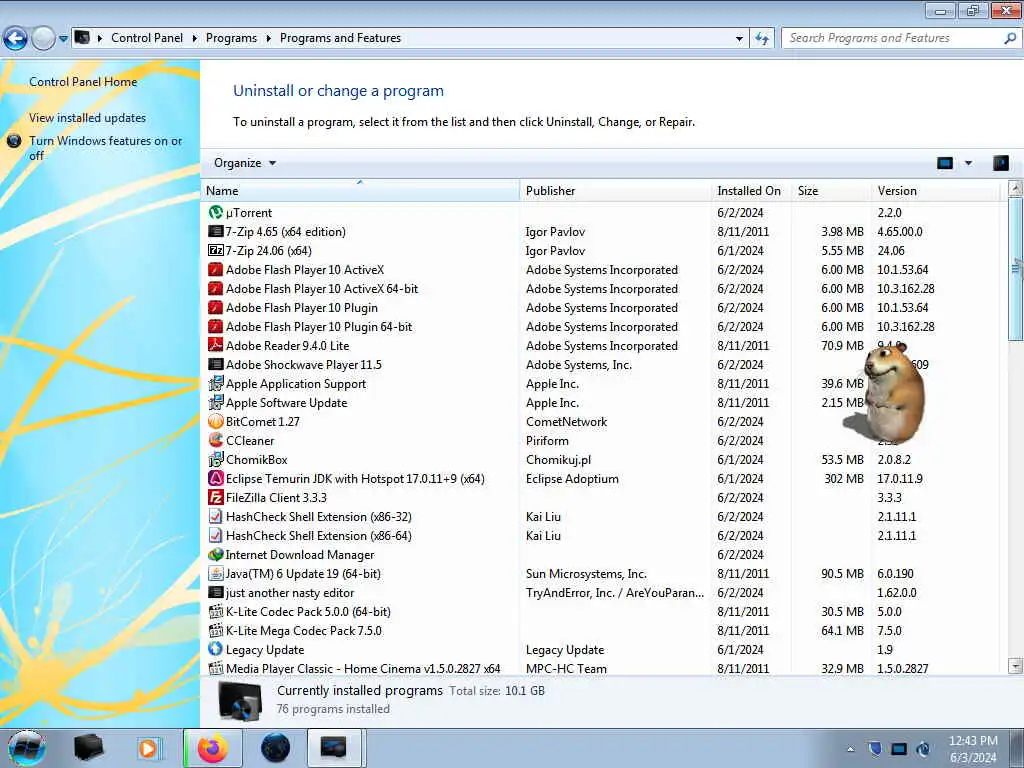1024x768 pixels.
Task: Click the 302 MB size cell
Action: point(844,479)
